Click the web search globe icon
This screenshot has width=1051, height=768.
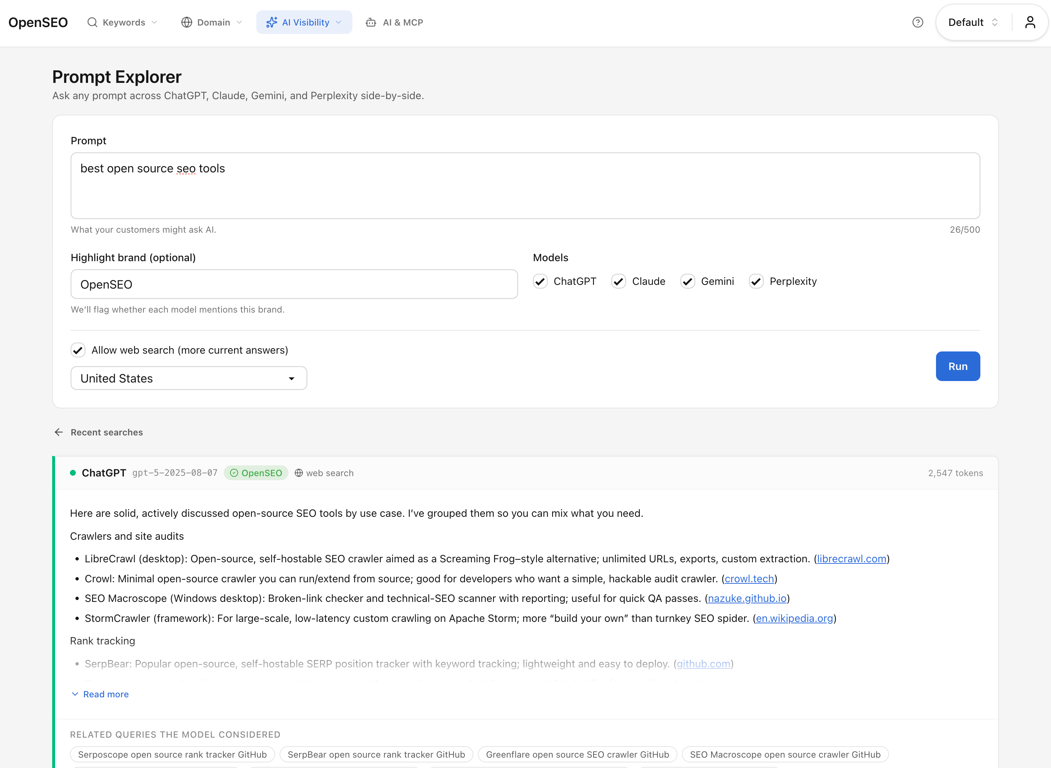tap(299, 472)
